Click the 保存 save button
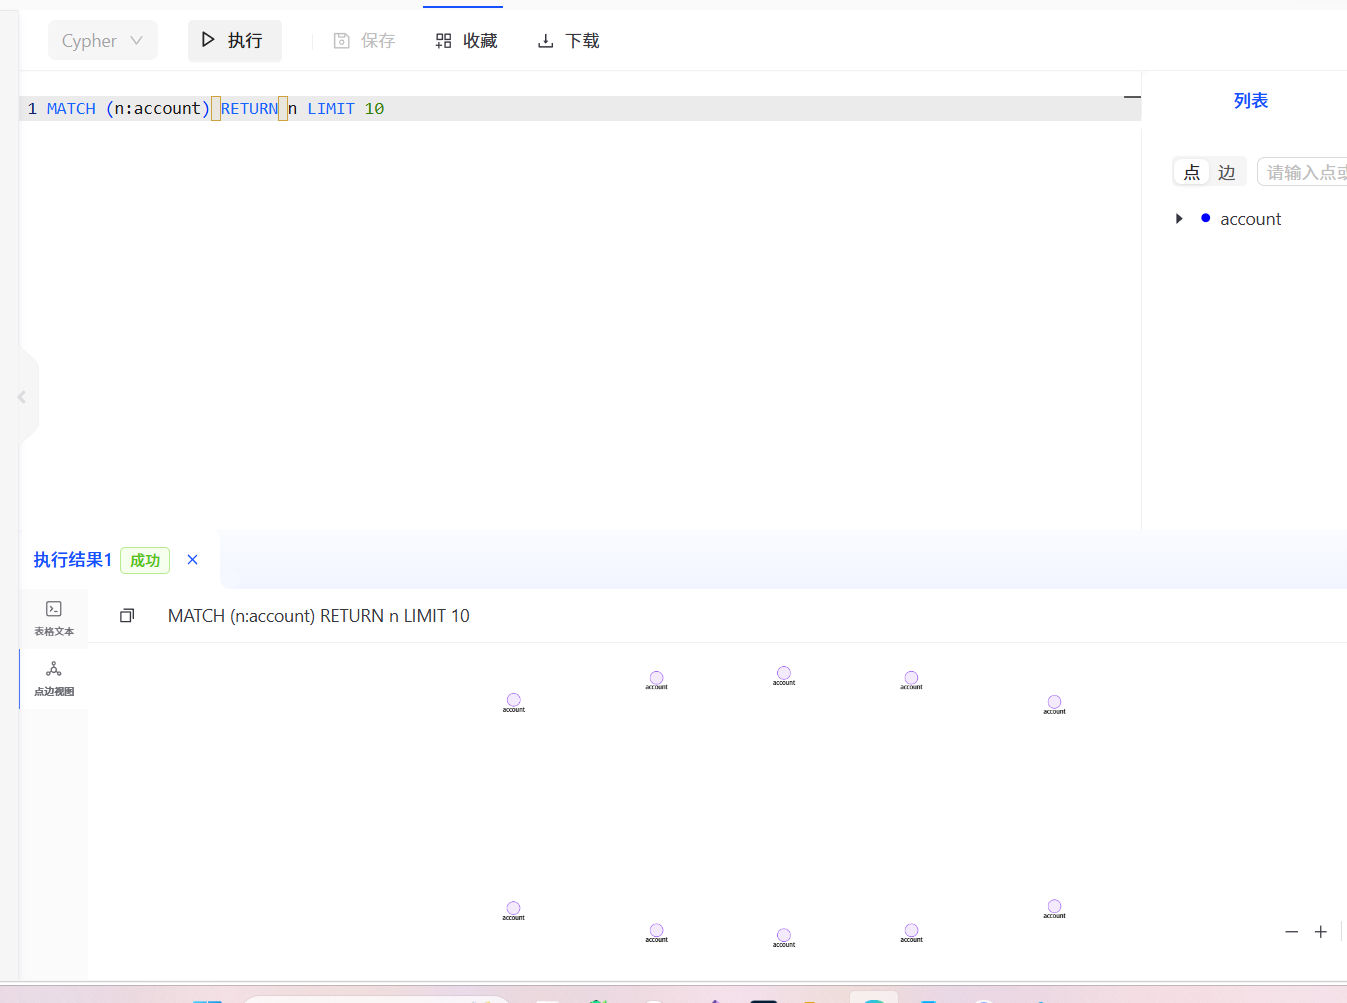Viewport: 1347px width, 1003px height. (364, 41)
